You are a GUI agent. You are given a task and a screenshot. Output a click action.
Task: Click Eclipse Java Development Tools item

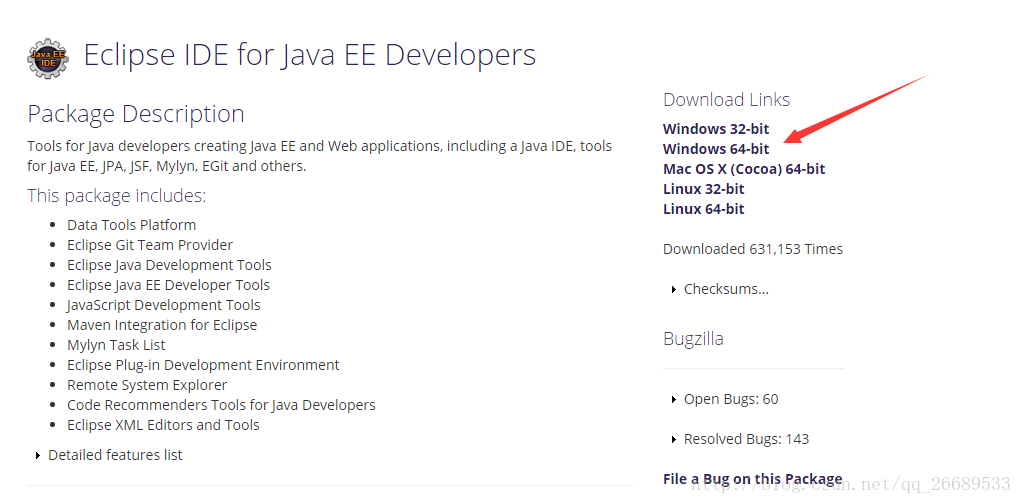pos(169,265)
